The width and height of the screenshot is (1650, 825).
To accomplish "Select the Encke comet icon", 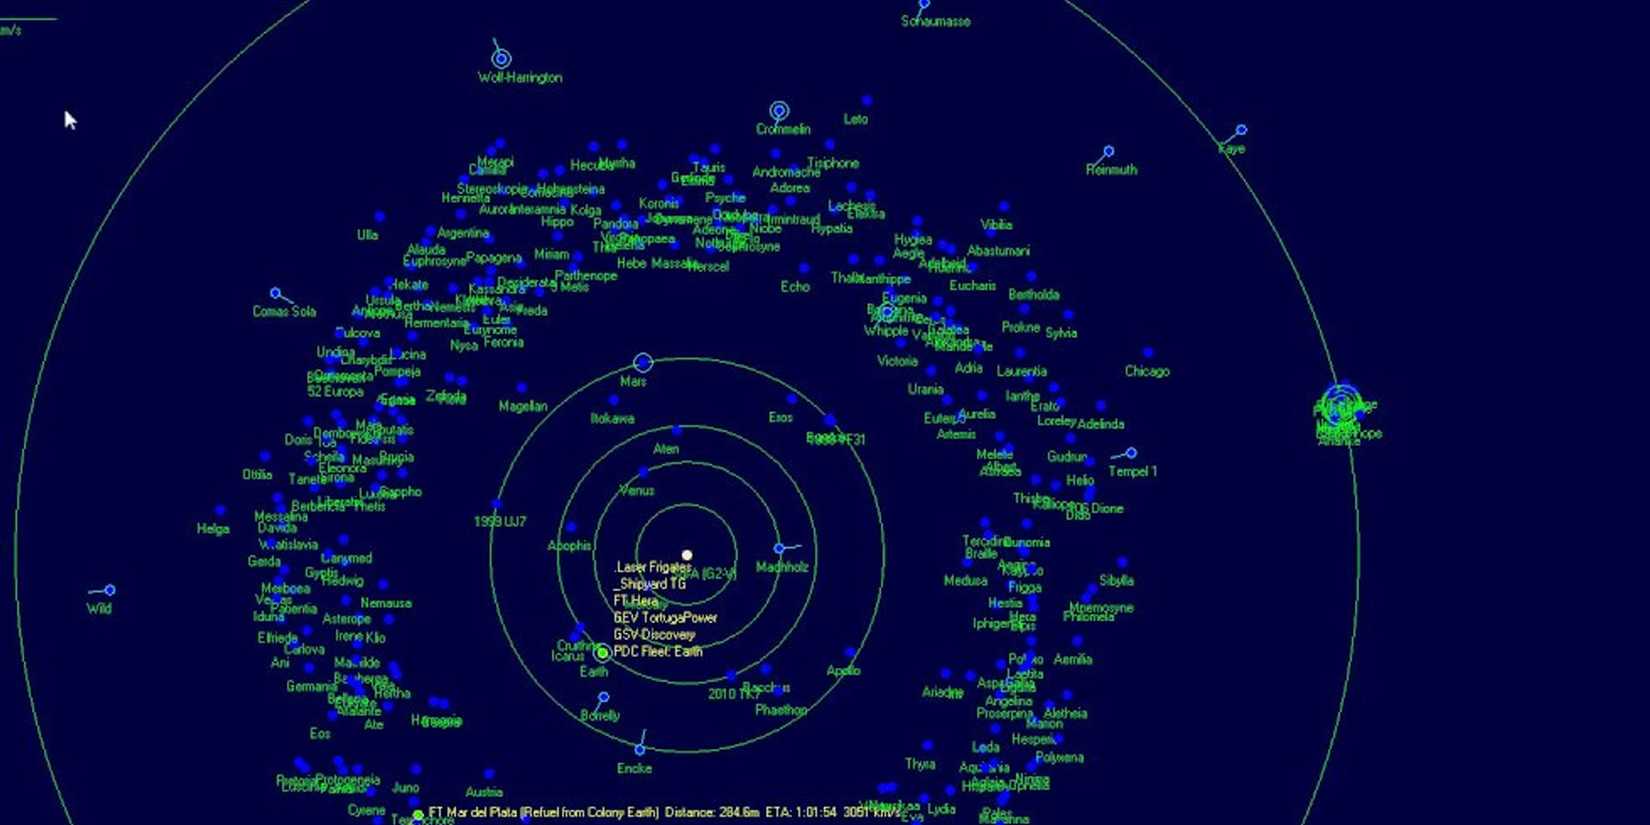I will [x=640, y=750].
